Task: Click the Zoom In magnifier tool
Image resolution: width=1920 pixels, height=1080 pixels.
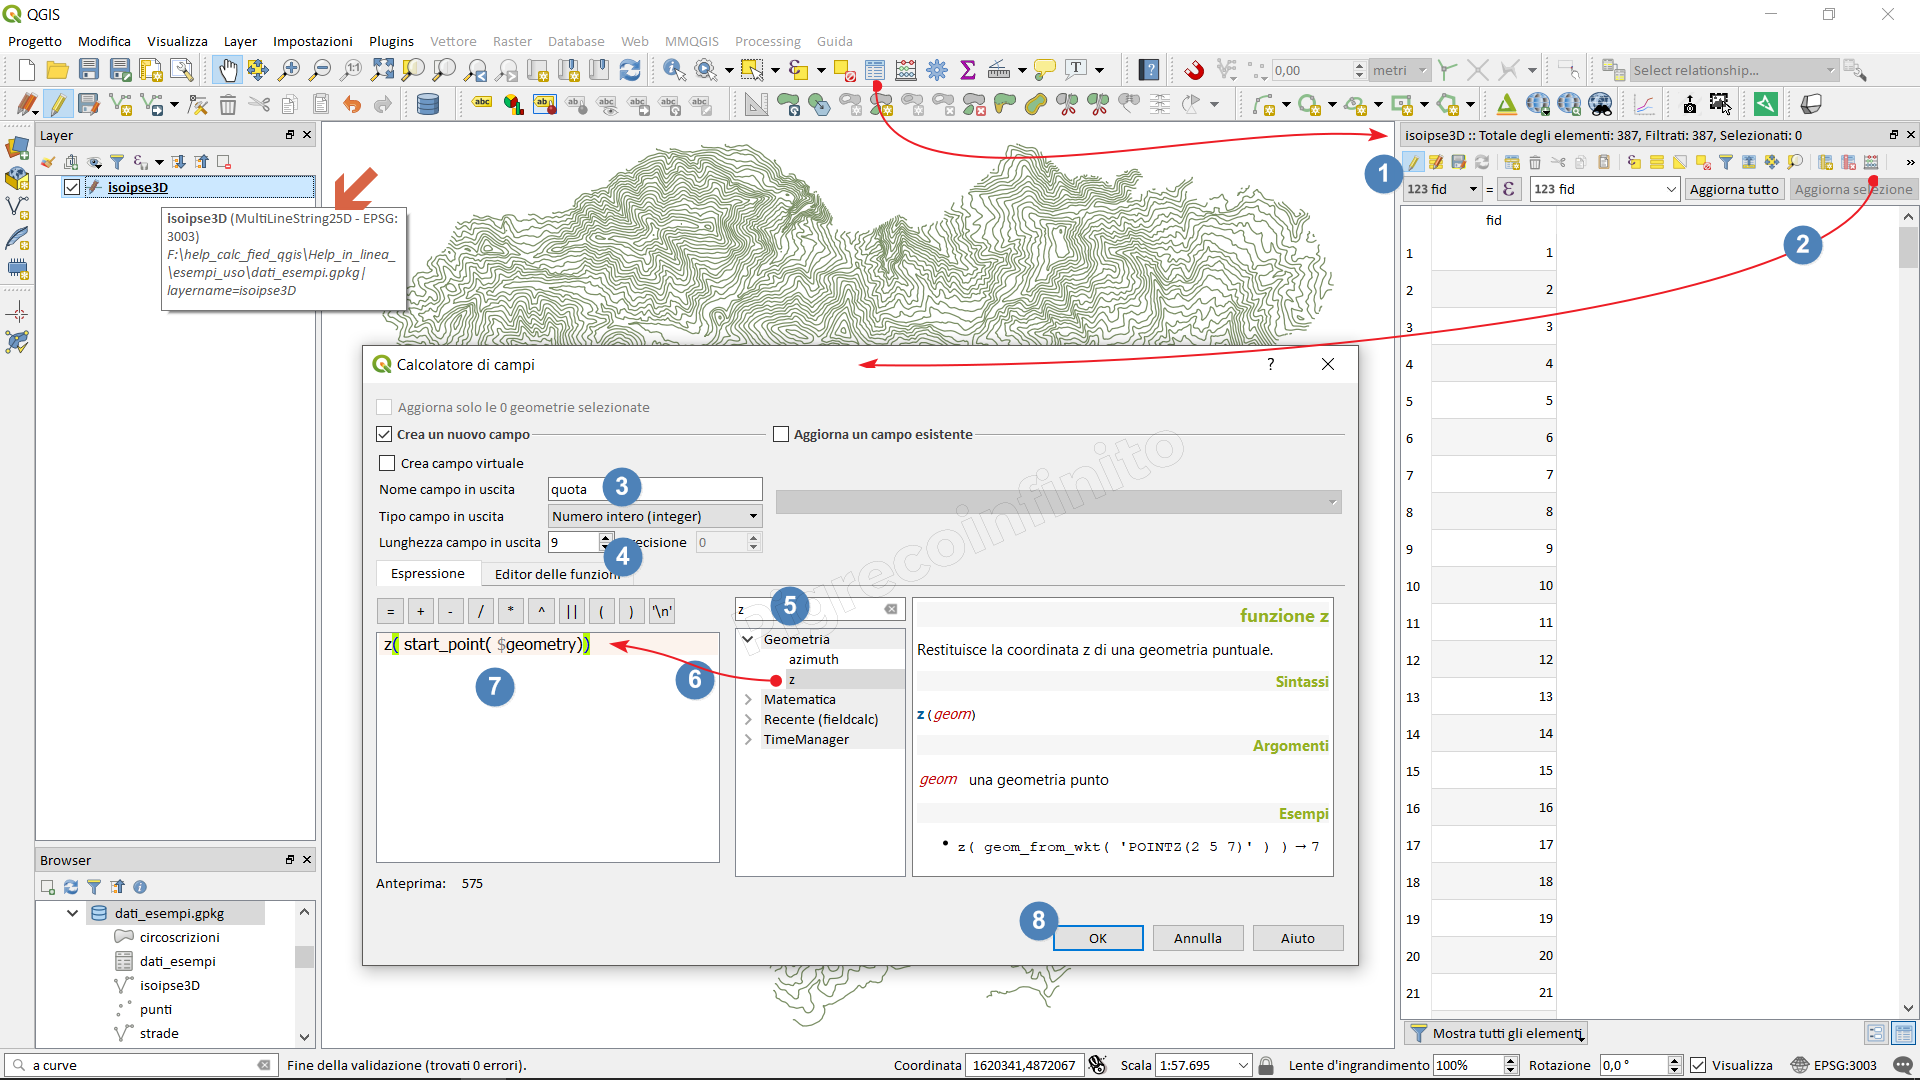Action: [x=289, y=70]
